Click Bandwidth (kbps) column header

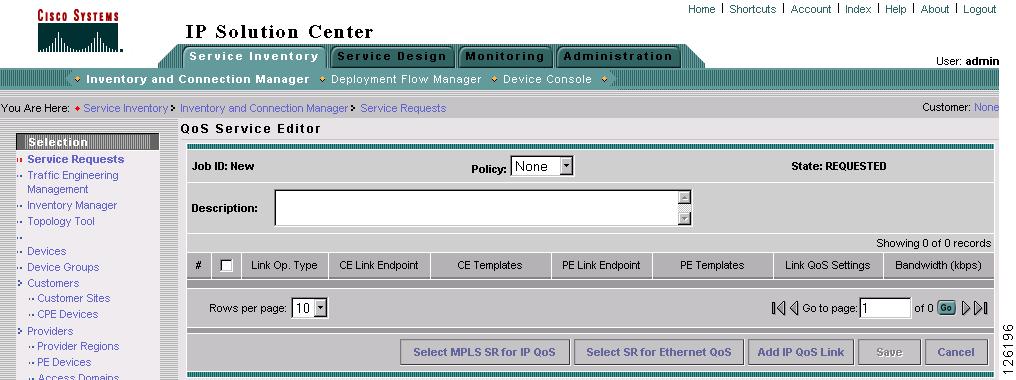938,265
